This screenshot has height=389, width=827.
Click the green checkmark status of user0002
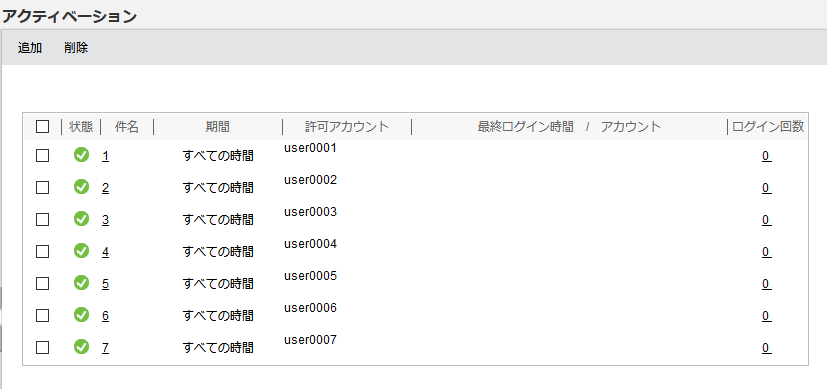point(81,187)
